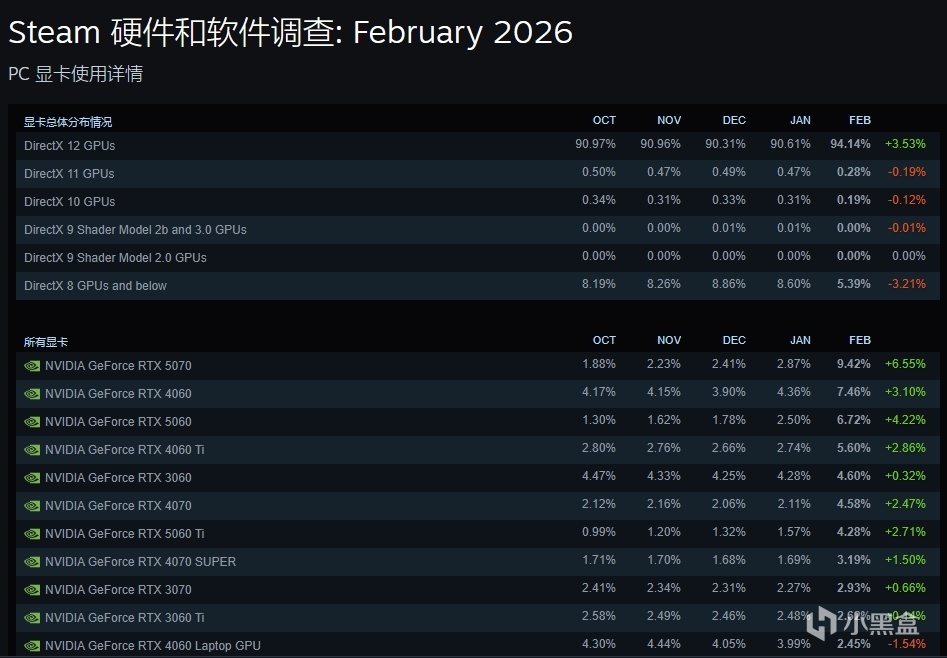The height and width of the screenshot is (658, 947).
Task: Click the OCT column header in top table
Action: [x=604, y=121]
